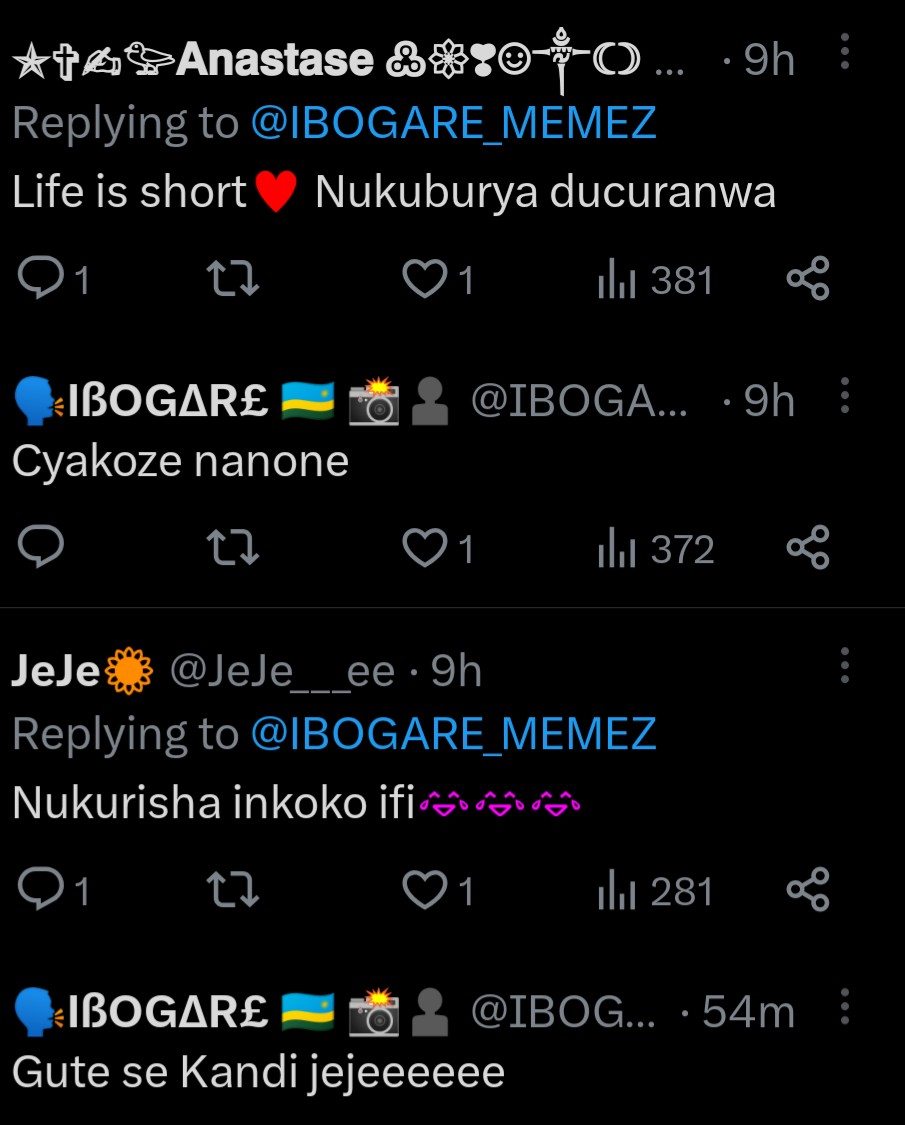This screenshot has height=1125, width=905.
Task: Reply to the "Cyakoze nanone" tweet
Action: tap(41, 548)
